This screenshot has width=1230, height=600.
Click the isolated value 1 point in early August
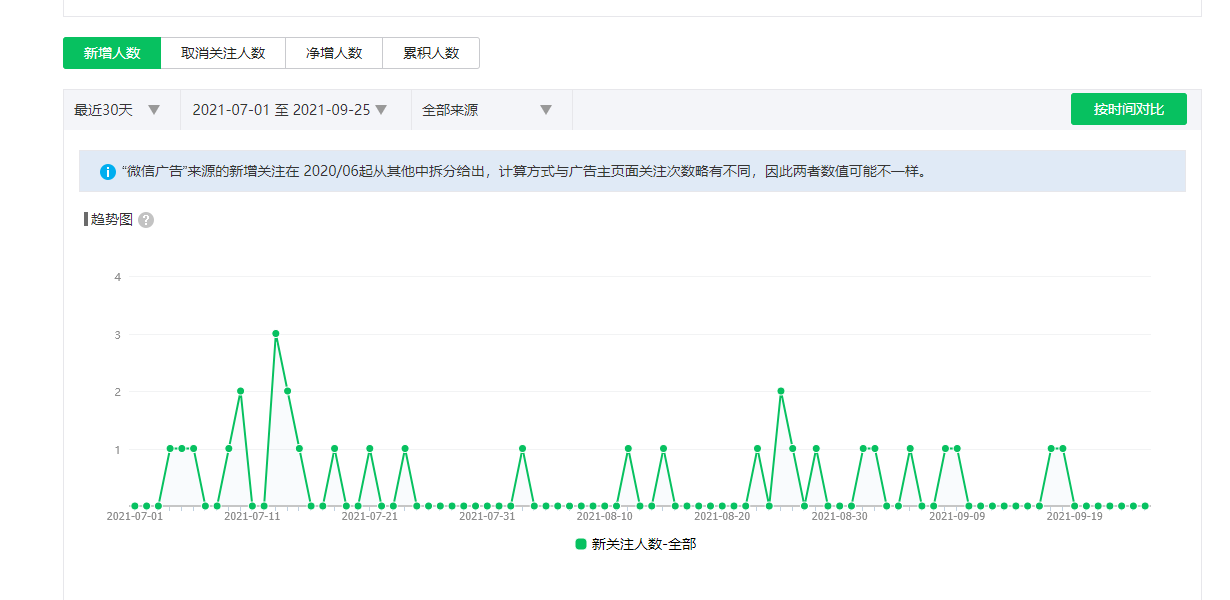coord(522,449)
